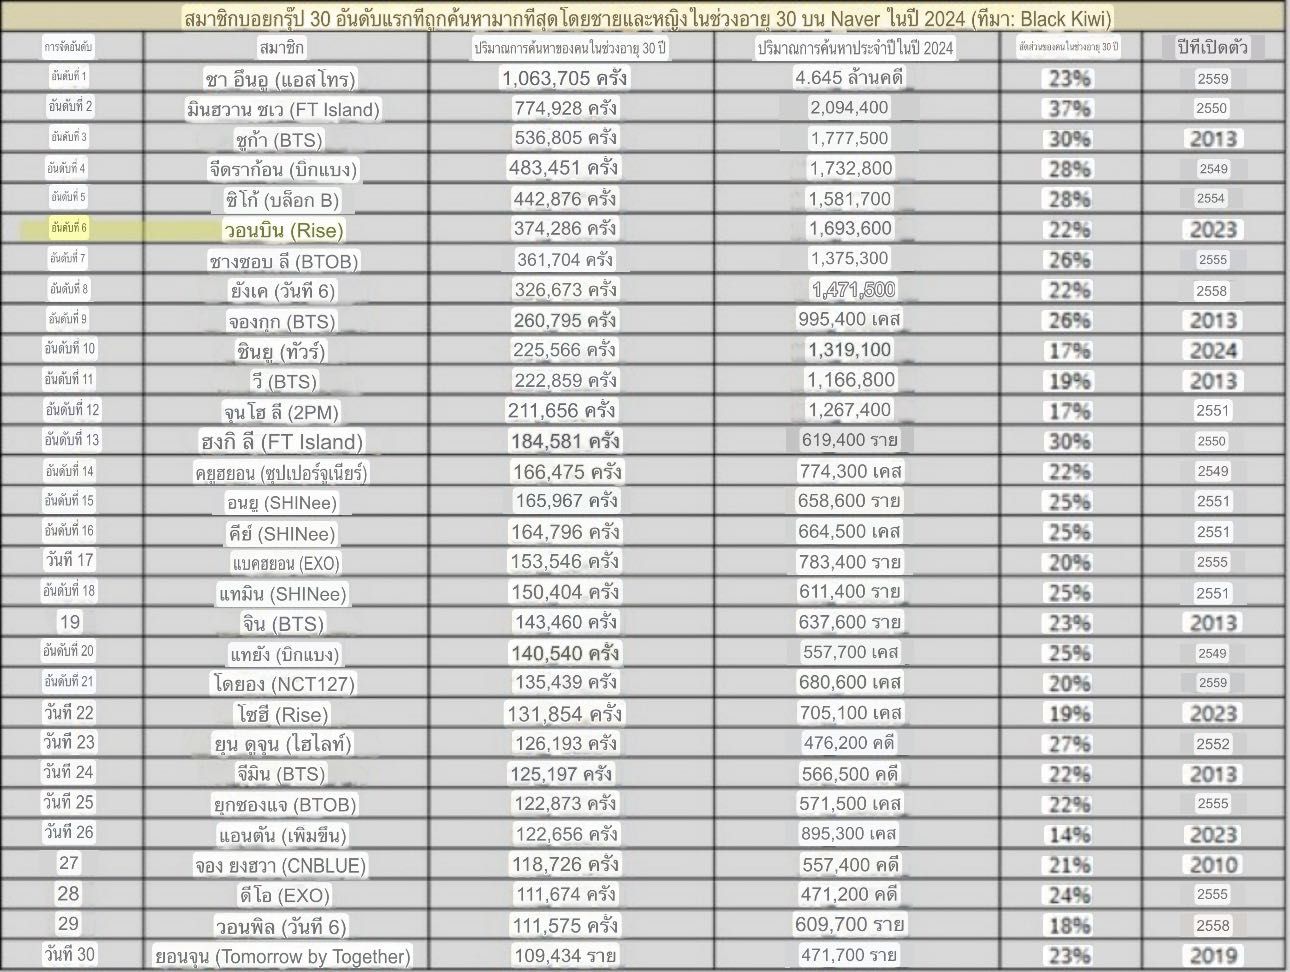
Task: Select the cell 'จุนโฮ ลี (2PM)'
Action: pos(281,412)
